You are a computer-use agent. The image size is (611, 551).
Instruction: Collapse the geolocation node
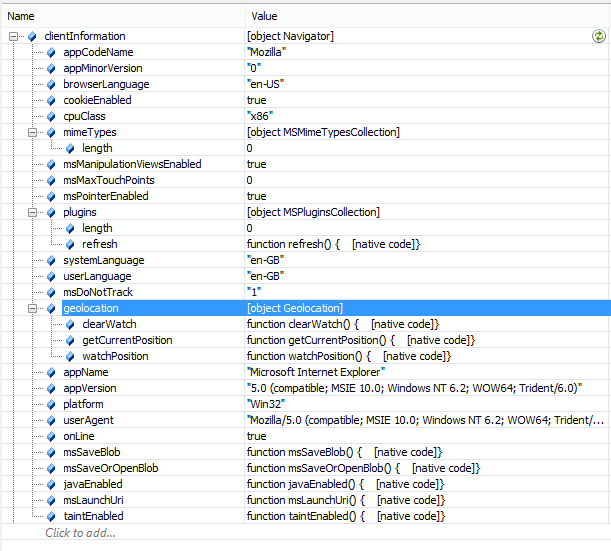click(x=32, y=308)
